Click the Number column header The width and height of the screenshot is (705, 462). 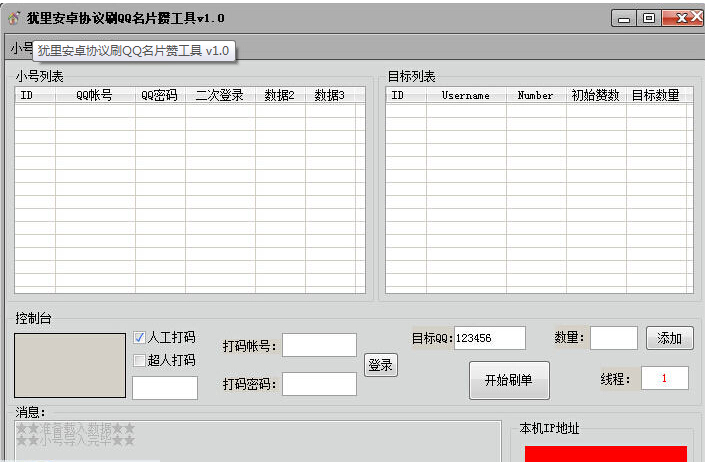[536, 95]
